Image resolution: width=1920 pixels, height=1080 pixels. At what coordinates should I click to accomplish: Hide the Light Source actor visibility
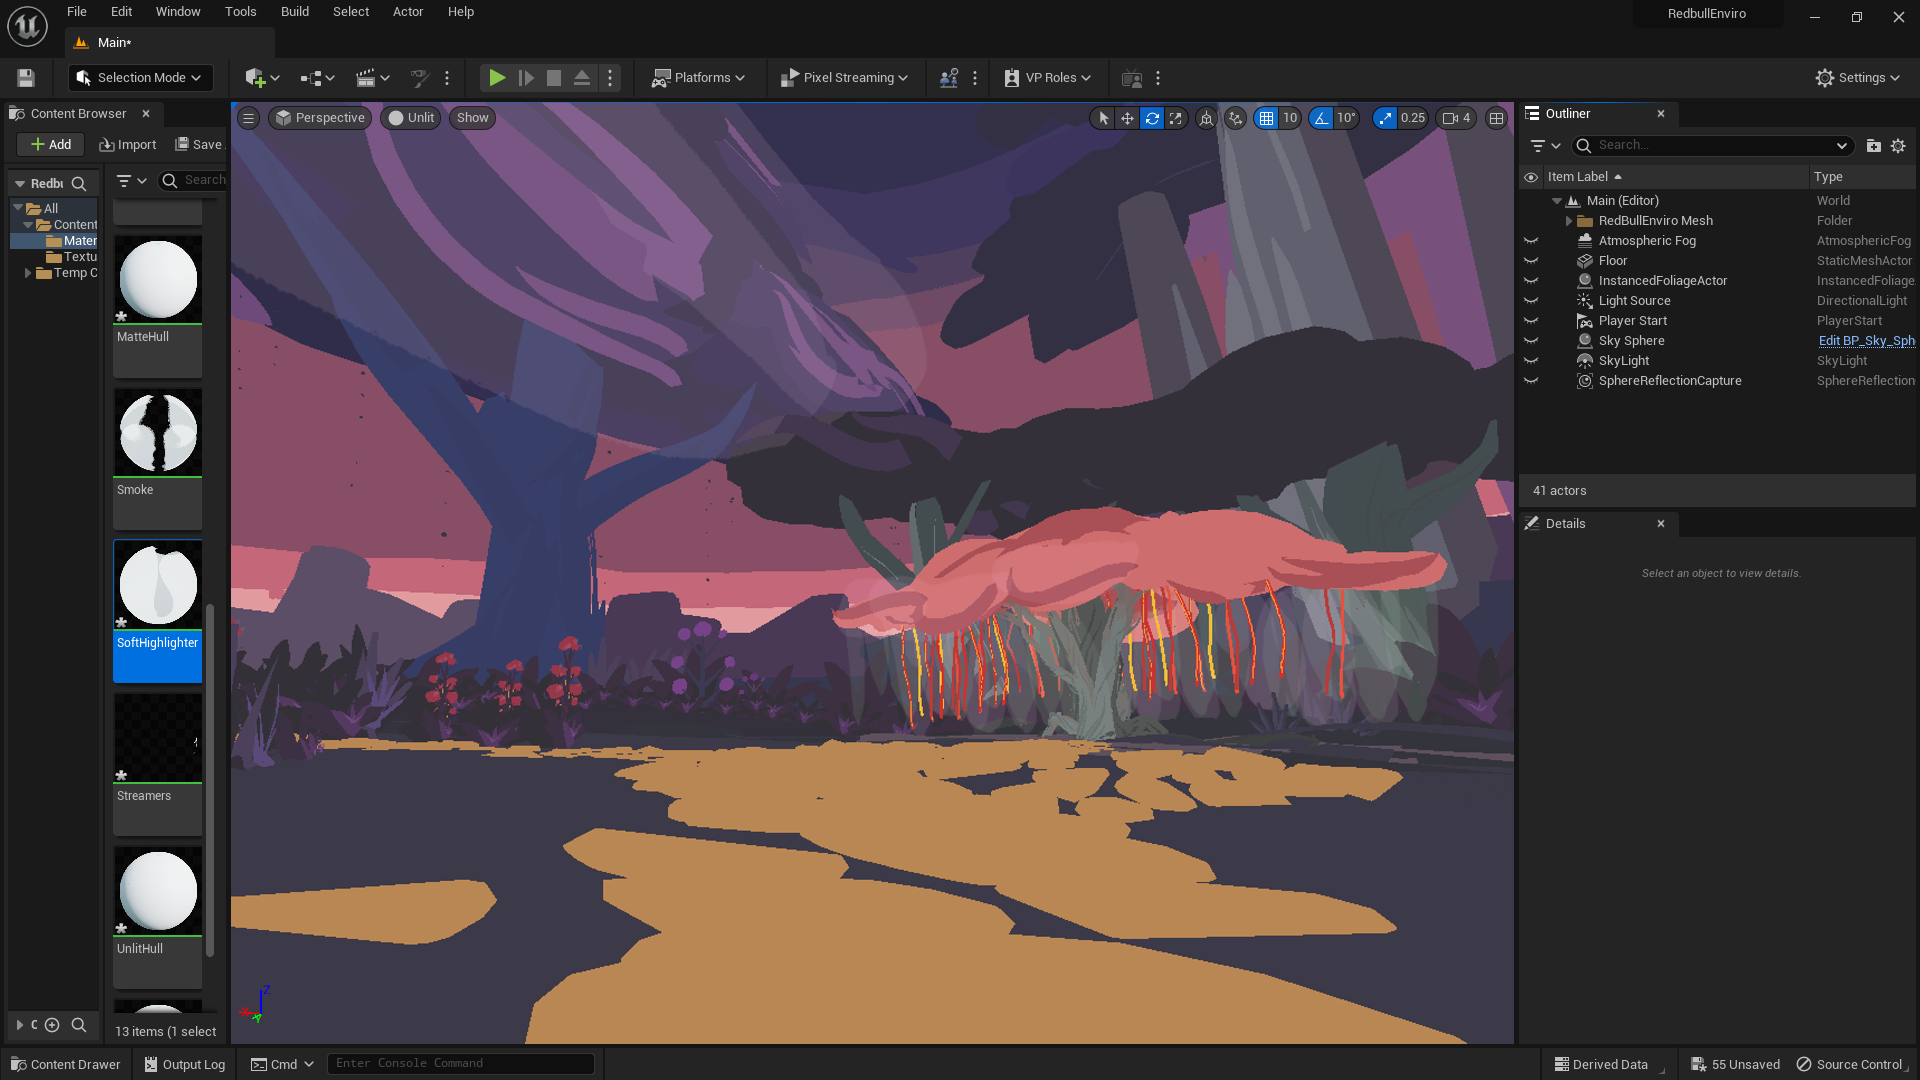point(1531,301)
